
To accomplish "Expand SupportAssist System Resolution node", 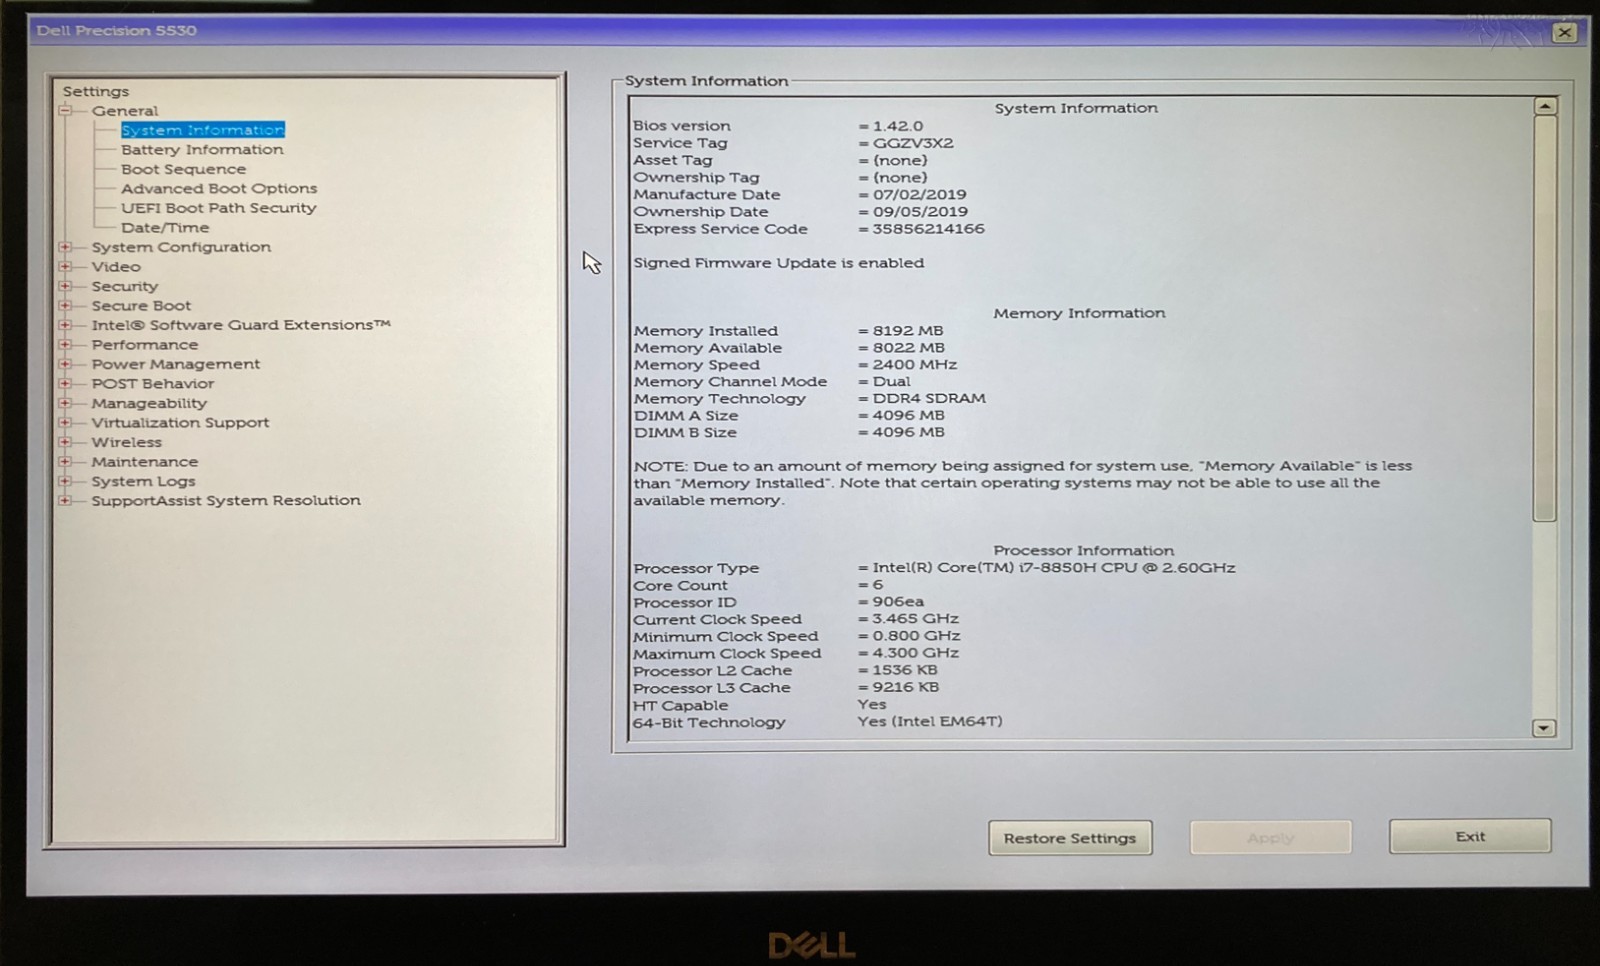I will [65, 501].
